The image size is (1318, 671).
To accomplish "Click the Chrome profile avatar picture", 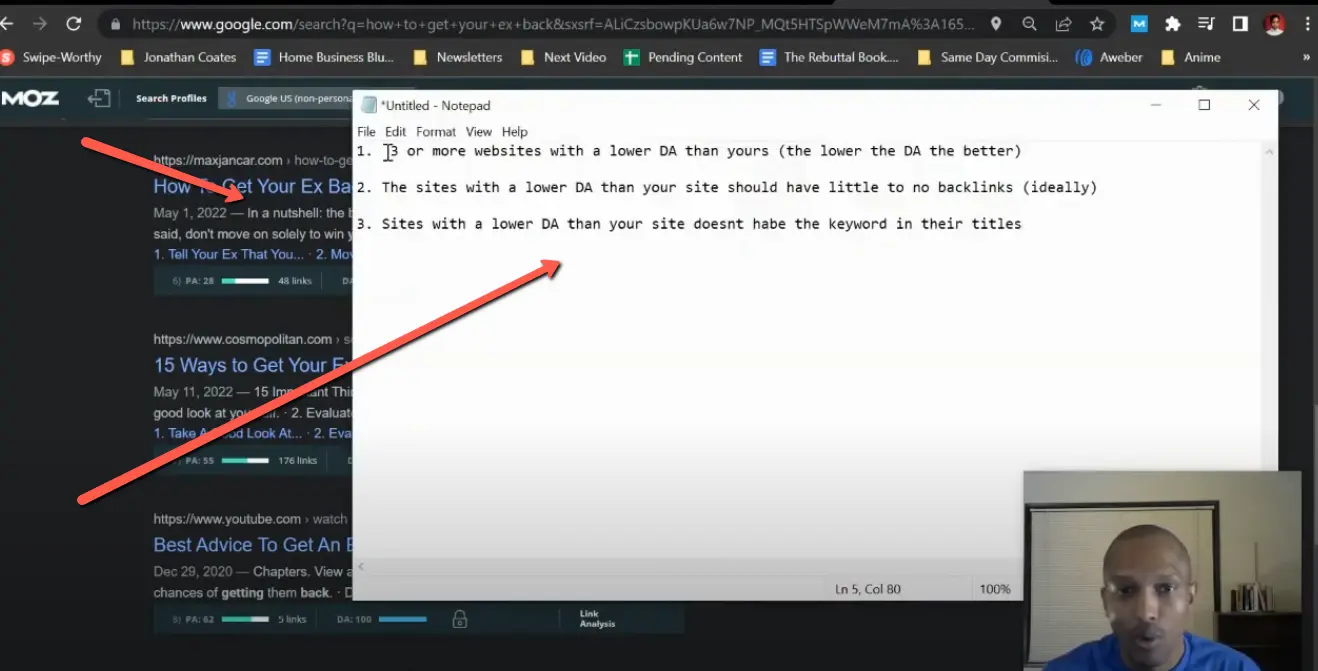I will point(1274,23).
